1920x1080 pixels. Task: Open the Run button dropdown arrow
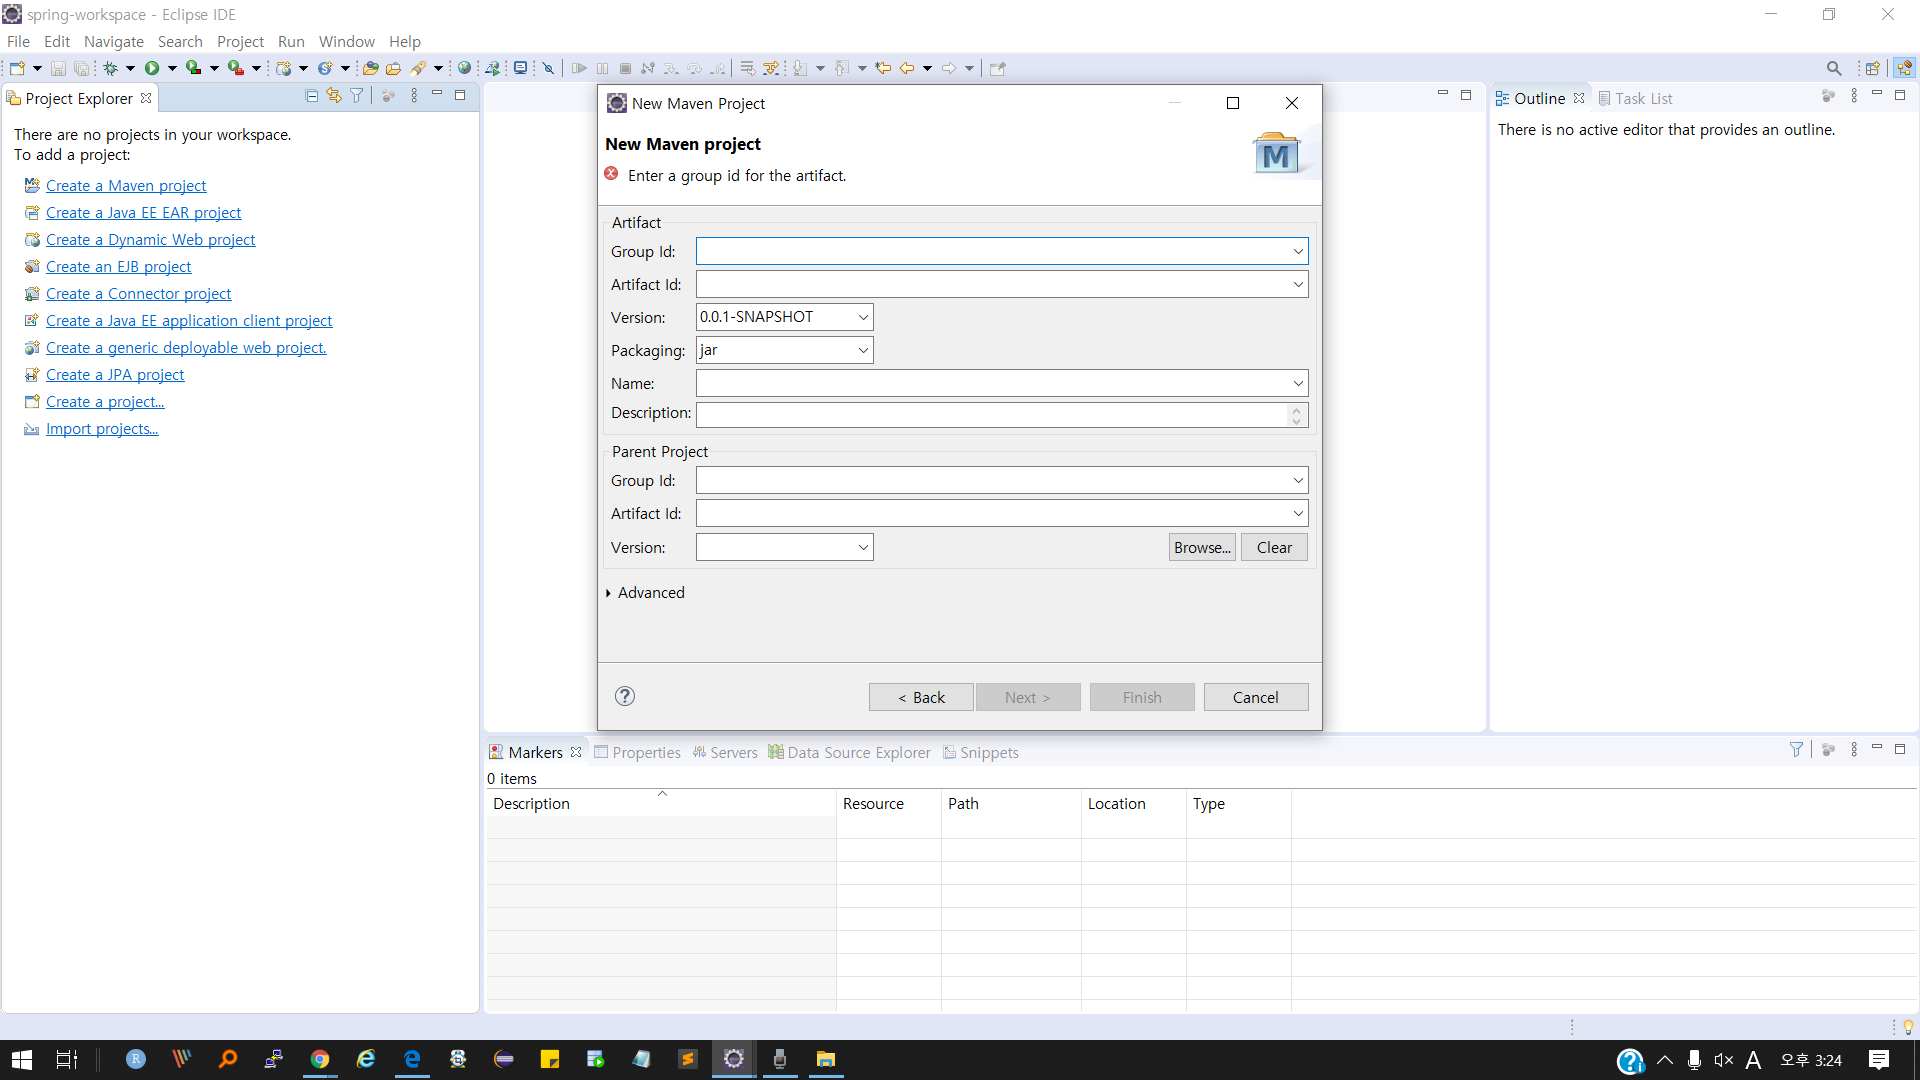[x=172, y=68]
